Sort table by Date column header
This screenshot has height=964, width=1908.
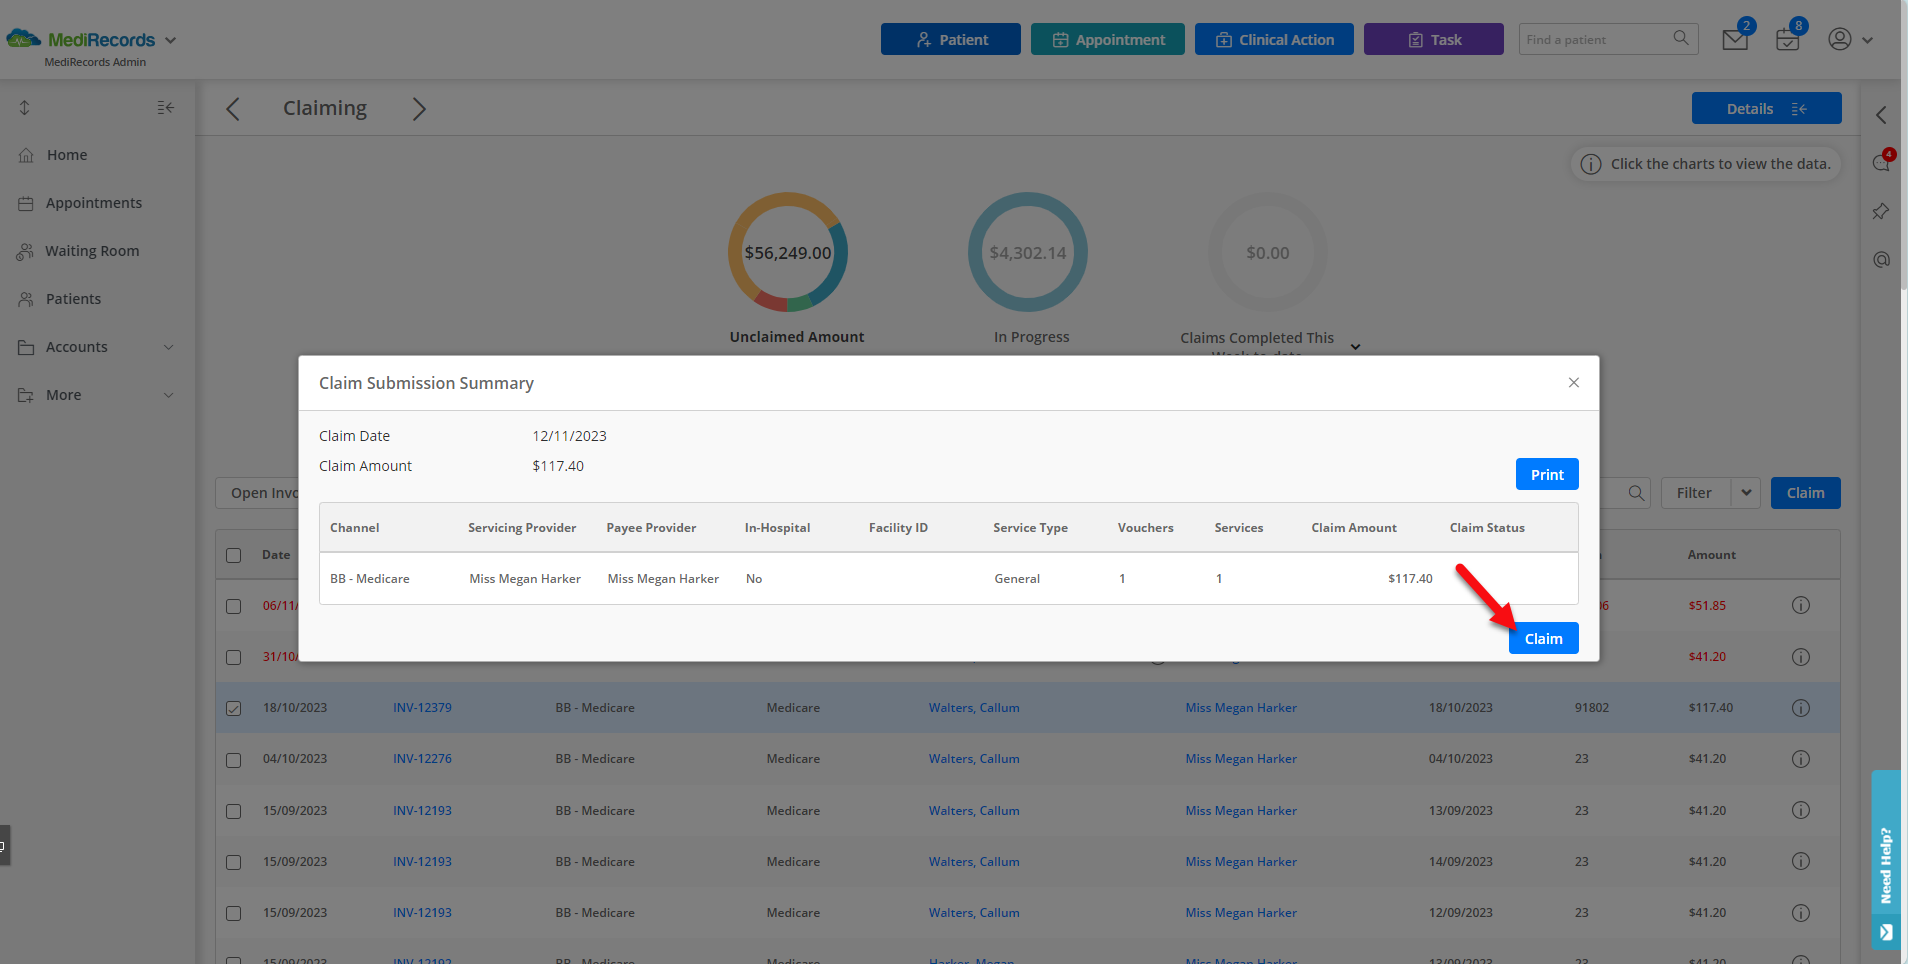click(x=276, y=555)
